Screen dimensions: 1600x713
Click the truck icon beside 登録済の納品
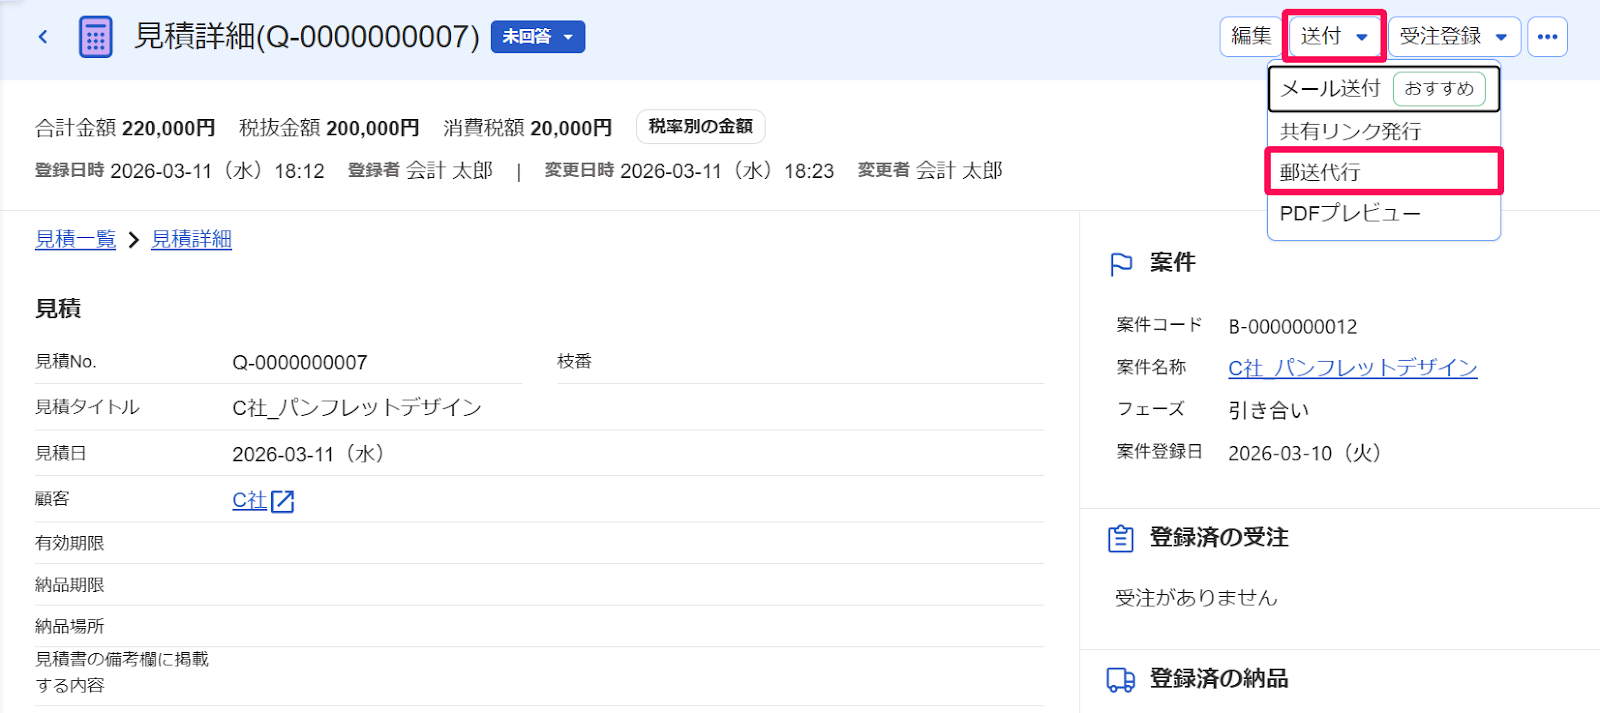click(1121, 680)
